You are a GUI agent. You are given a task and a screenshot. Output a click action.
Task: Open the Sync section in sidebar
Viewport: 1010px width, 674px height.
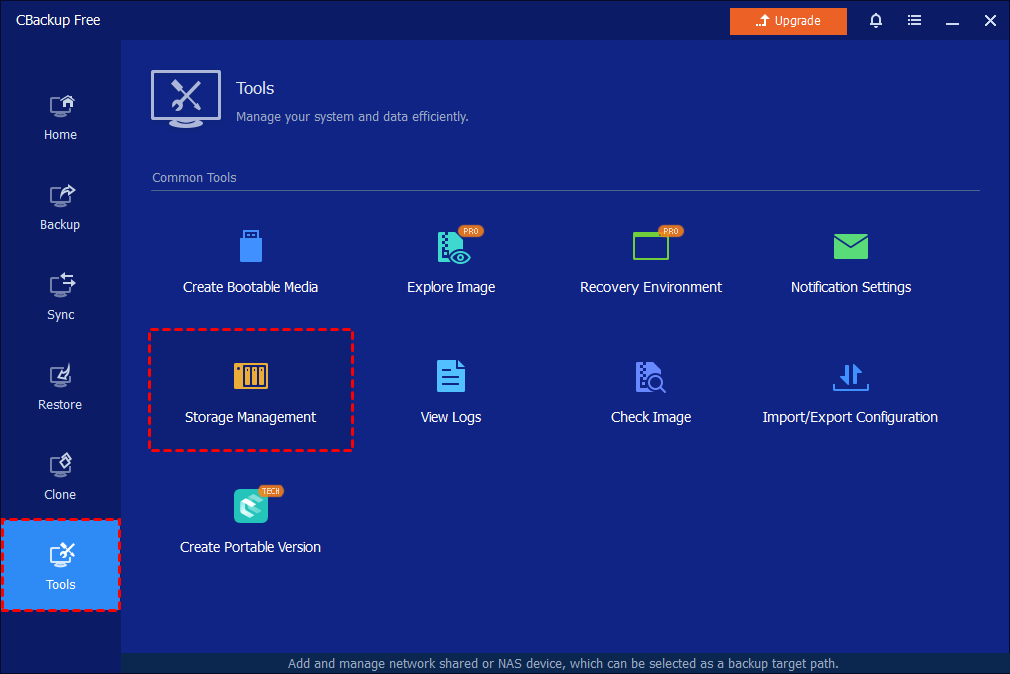[x=60, y=297]
